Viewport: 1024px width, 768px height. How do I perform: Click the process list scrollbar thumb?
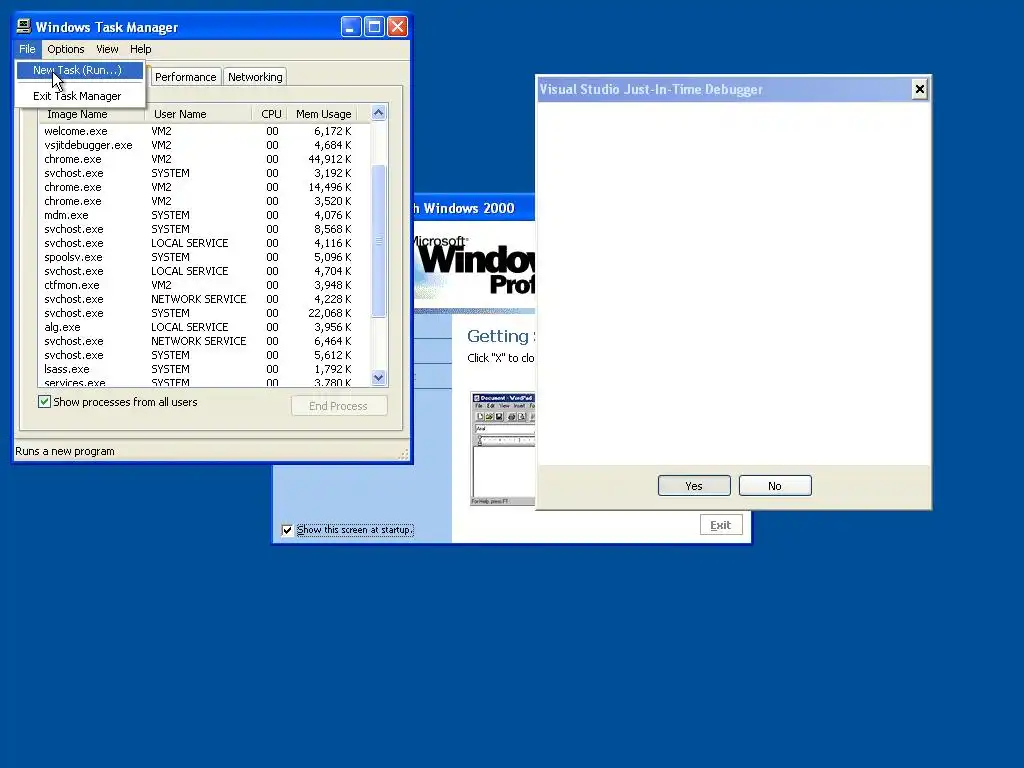click(379, 241)
